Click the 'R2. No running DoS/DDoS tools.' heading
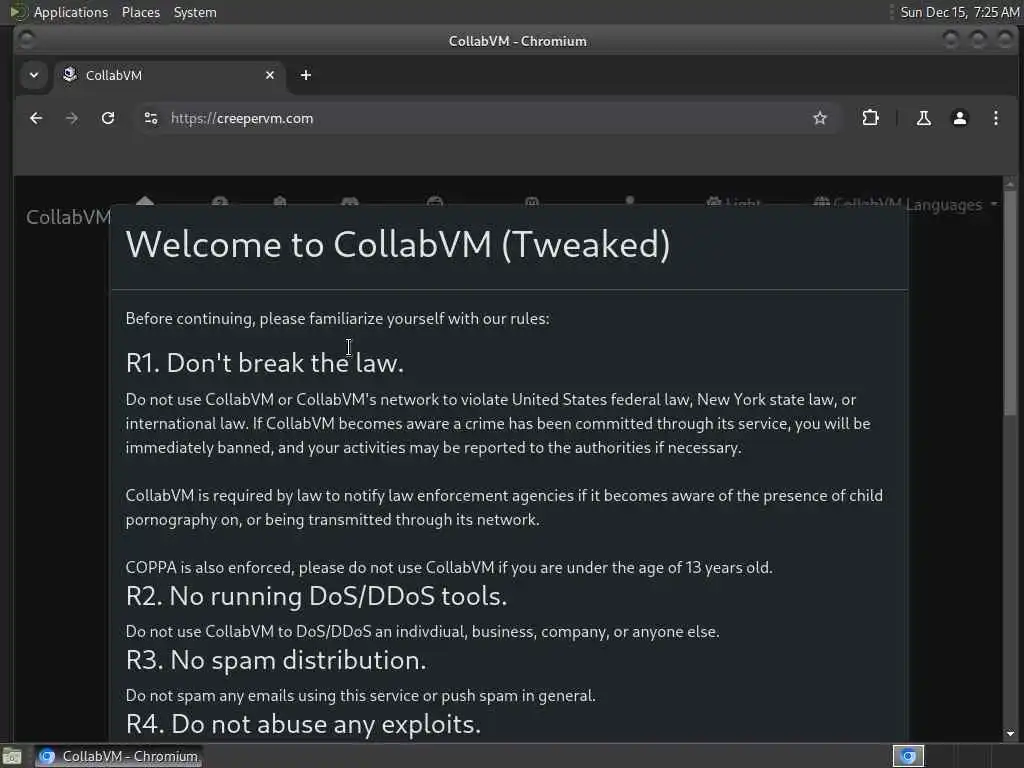 pos(316,596)
